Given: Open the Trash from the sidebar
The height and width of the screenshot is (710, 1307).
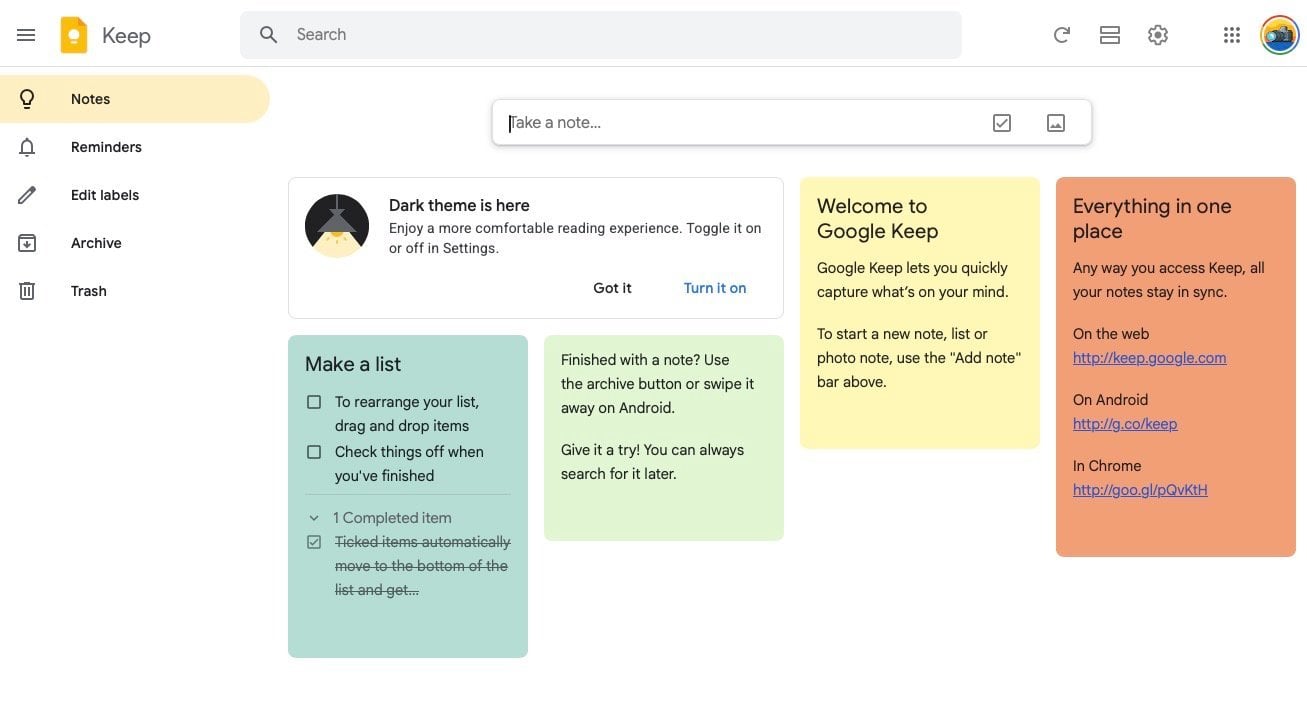Looking at the screenshot, I should point(88,290).
